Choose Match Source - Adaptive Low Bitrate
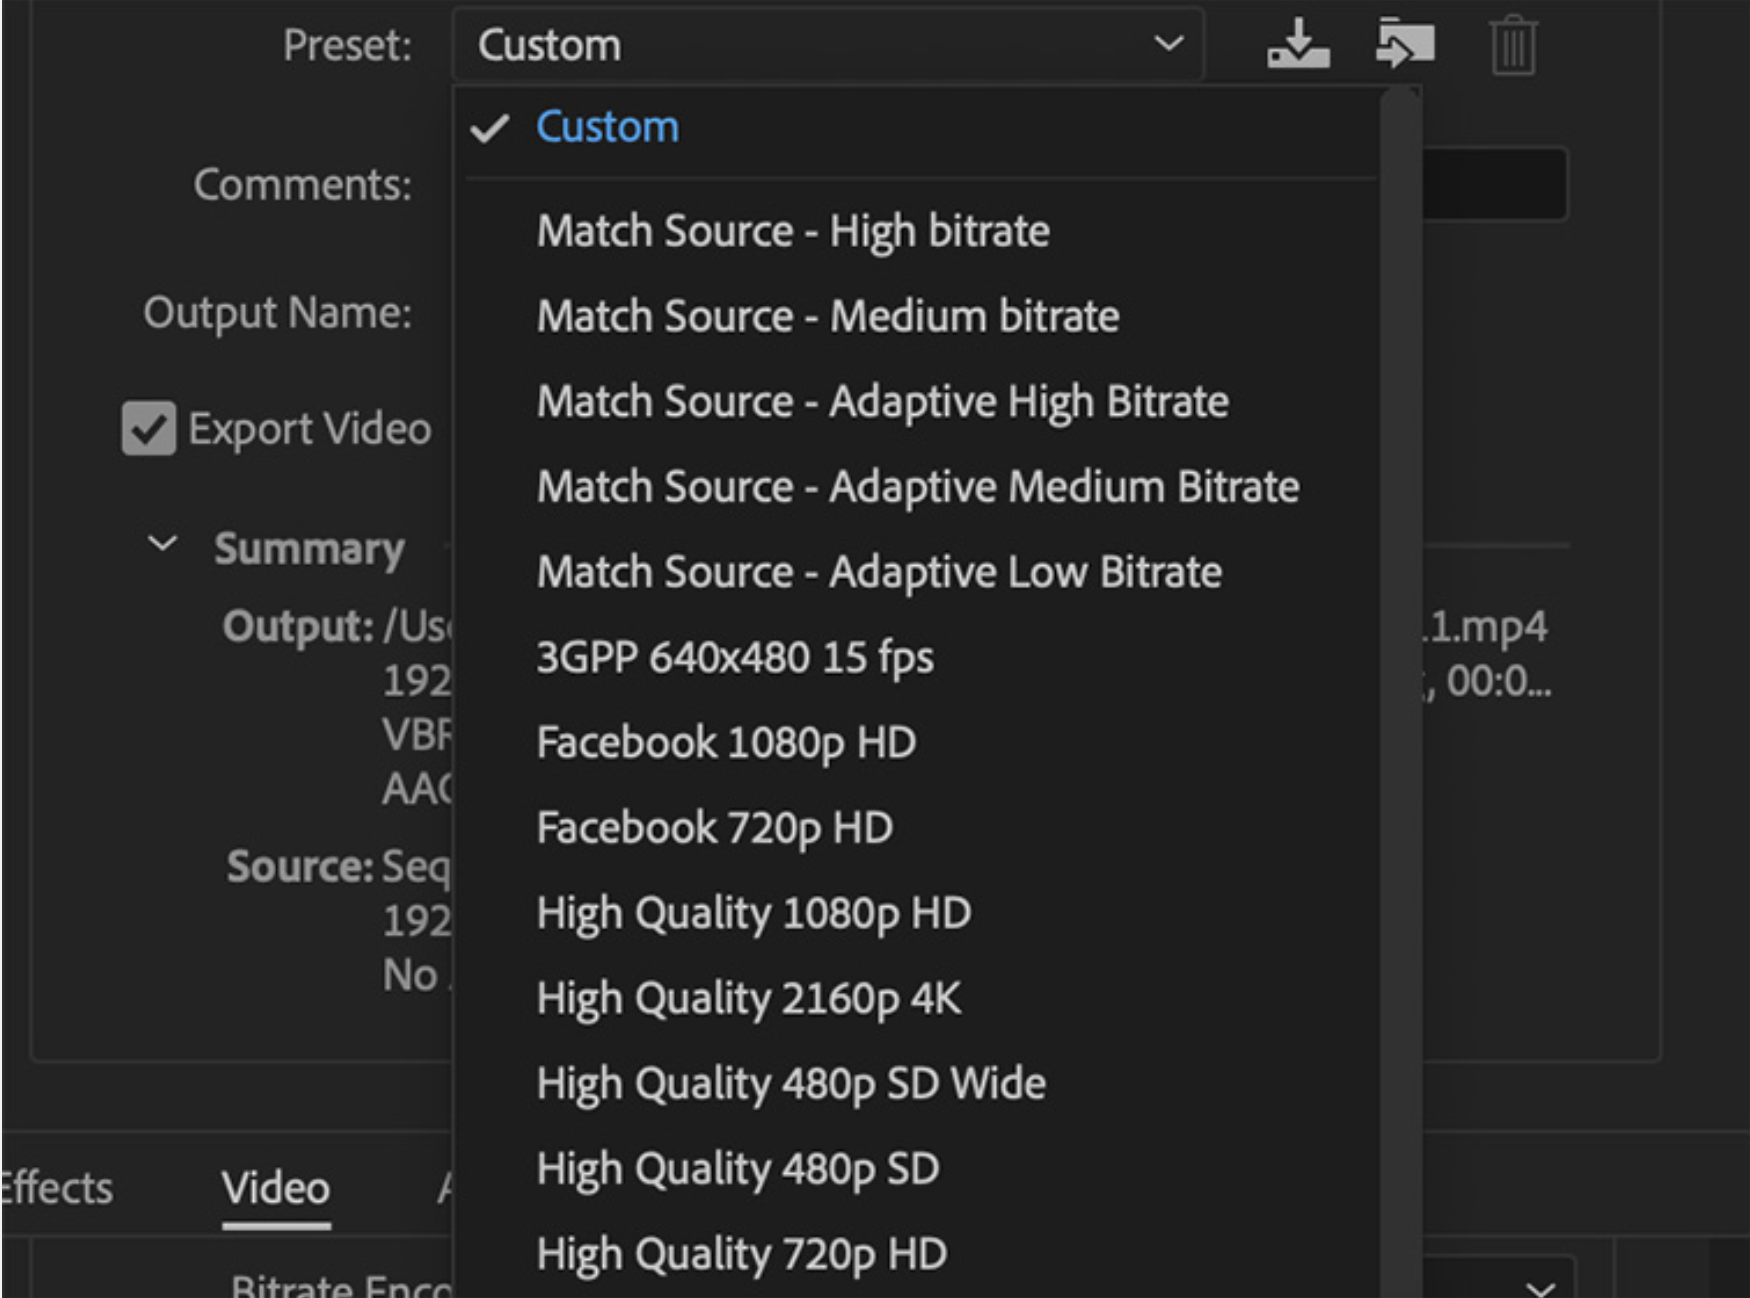Image resolution: width=1750 pixels, height=1298 pixels. (x=878, y=572)
